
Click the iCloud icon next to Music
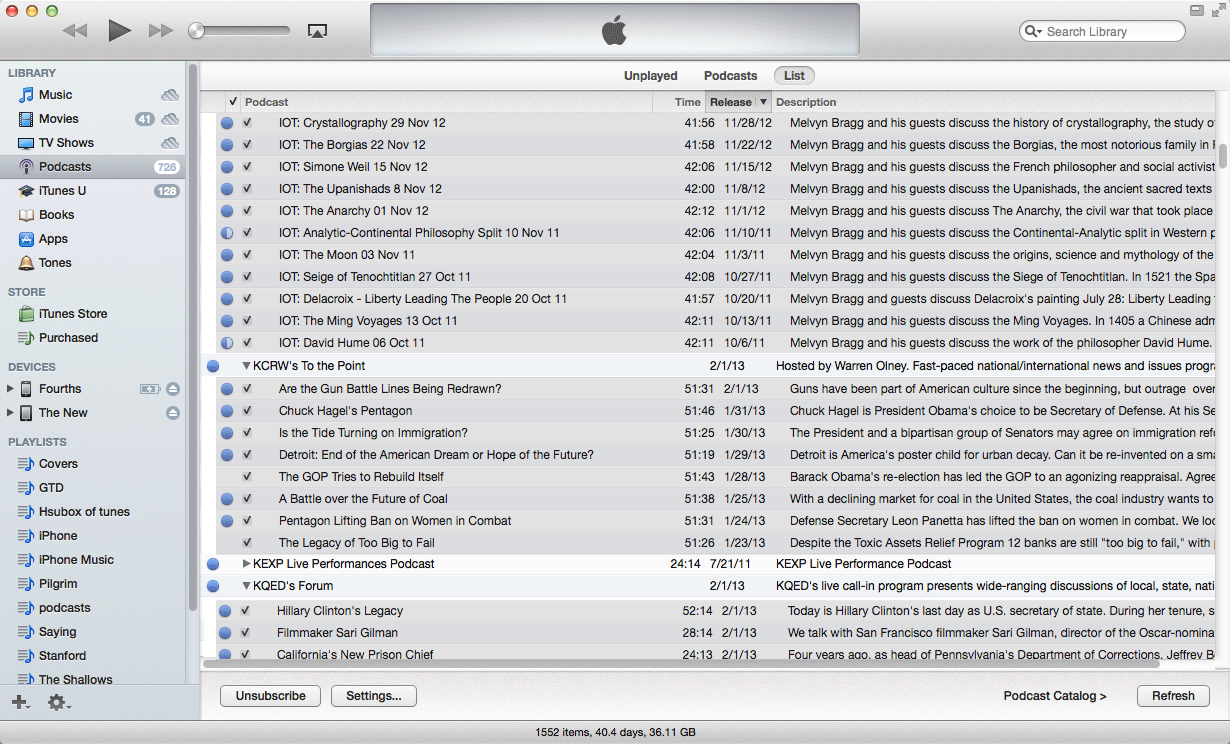pyautogui.click(x=170, y=95)
